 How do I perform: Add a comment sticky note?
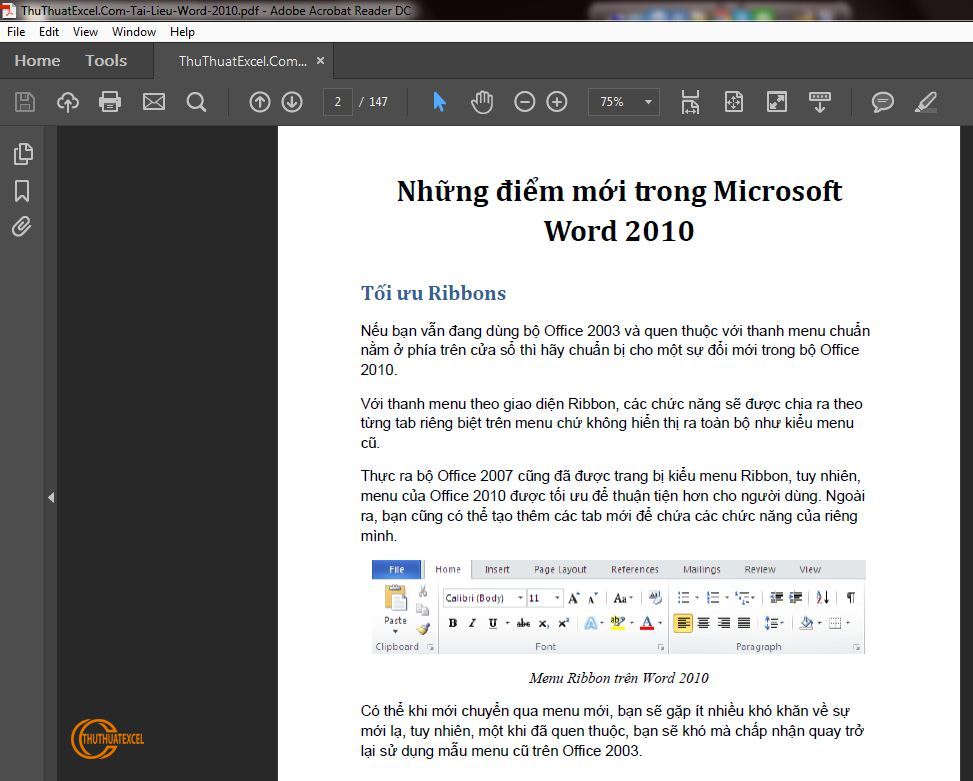click(882, 102)
